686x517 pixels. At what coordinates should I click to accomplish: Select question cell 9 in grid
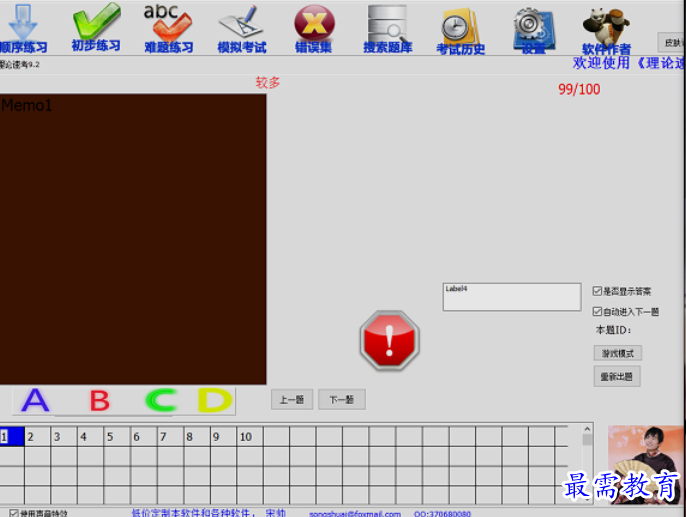pos(223,437)
